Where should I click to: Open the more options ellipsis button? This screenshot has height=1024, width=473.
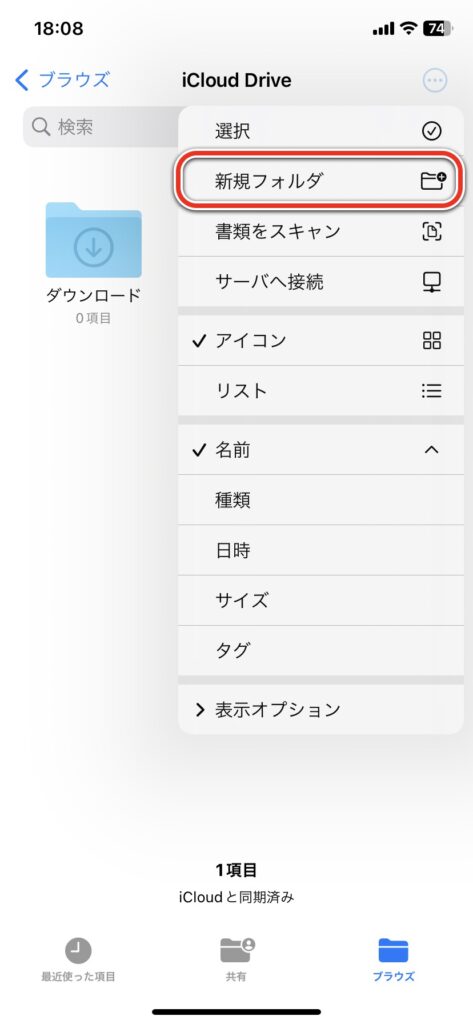coord(434,81)
